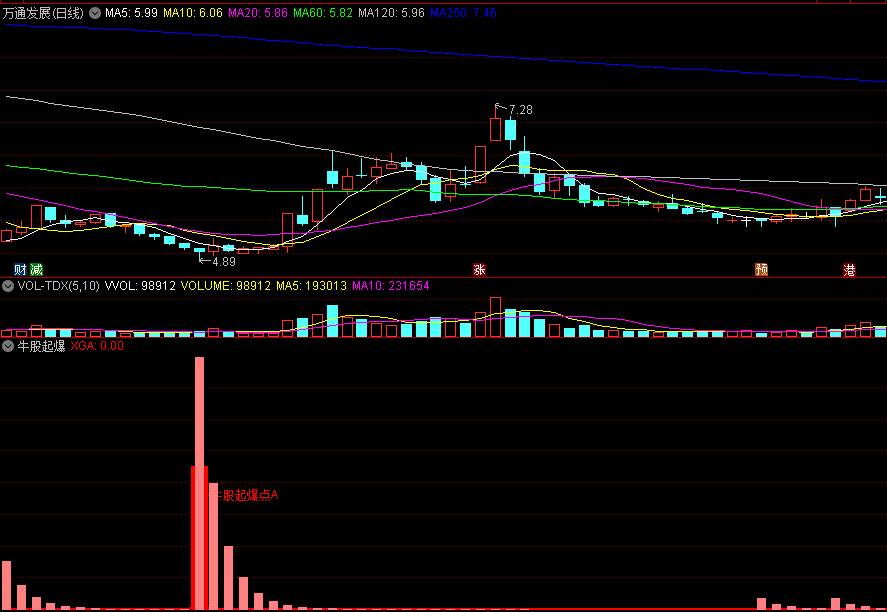Select the MA5: 5.99 label
Viewport: 887px width, 612px height.
coord(131,13)
